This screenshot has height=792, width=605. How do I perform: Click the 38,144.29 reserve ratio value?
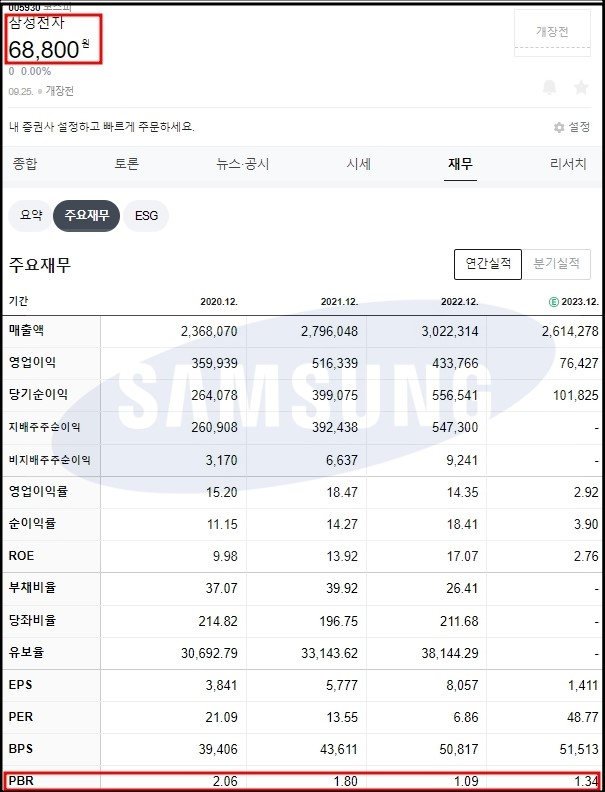pos(450,653)
